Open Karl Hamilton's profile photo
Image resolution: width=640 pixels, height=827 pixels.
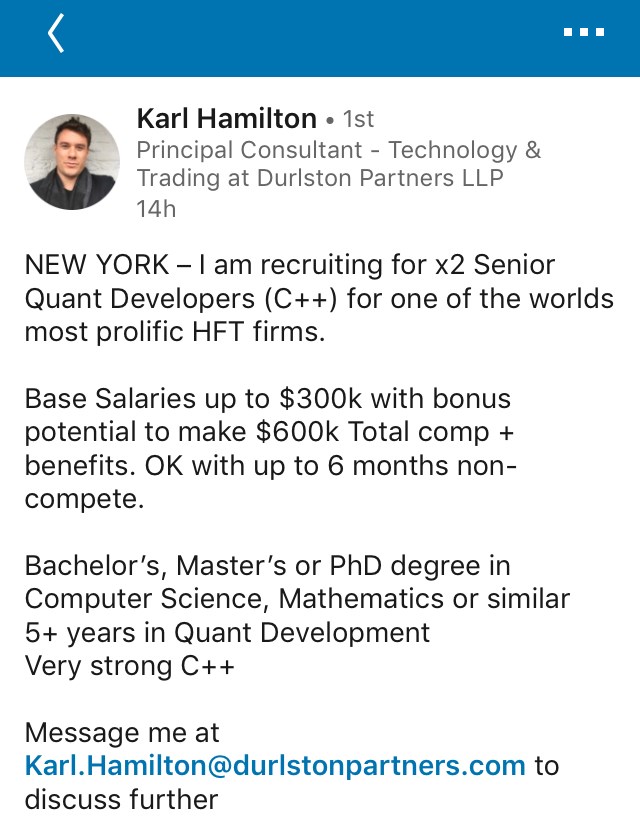click(72, 161)
